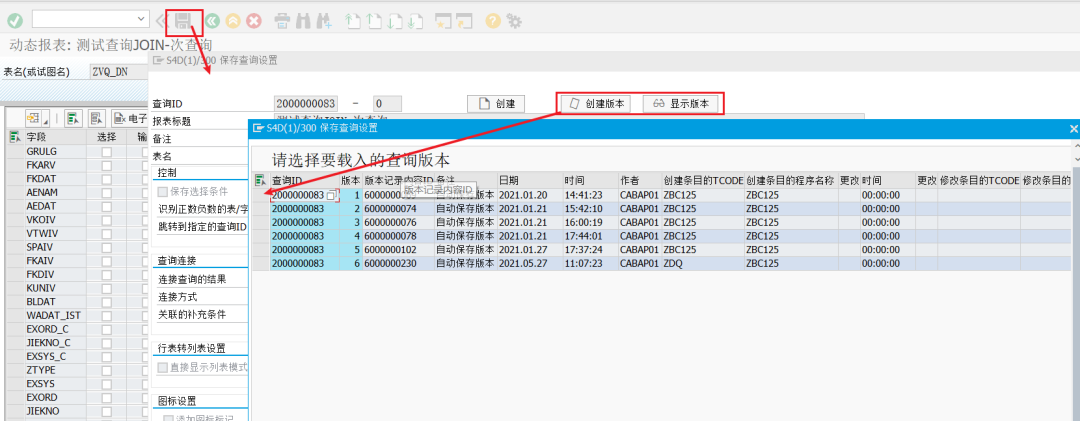The height and width of the screenshot is (421, 1080).
Task: Click the 创建版本 button
Action: [596, 104]
